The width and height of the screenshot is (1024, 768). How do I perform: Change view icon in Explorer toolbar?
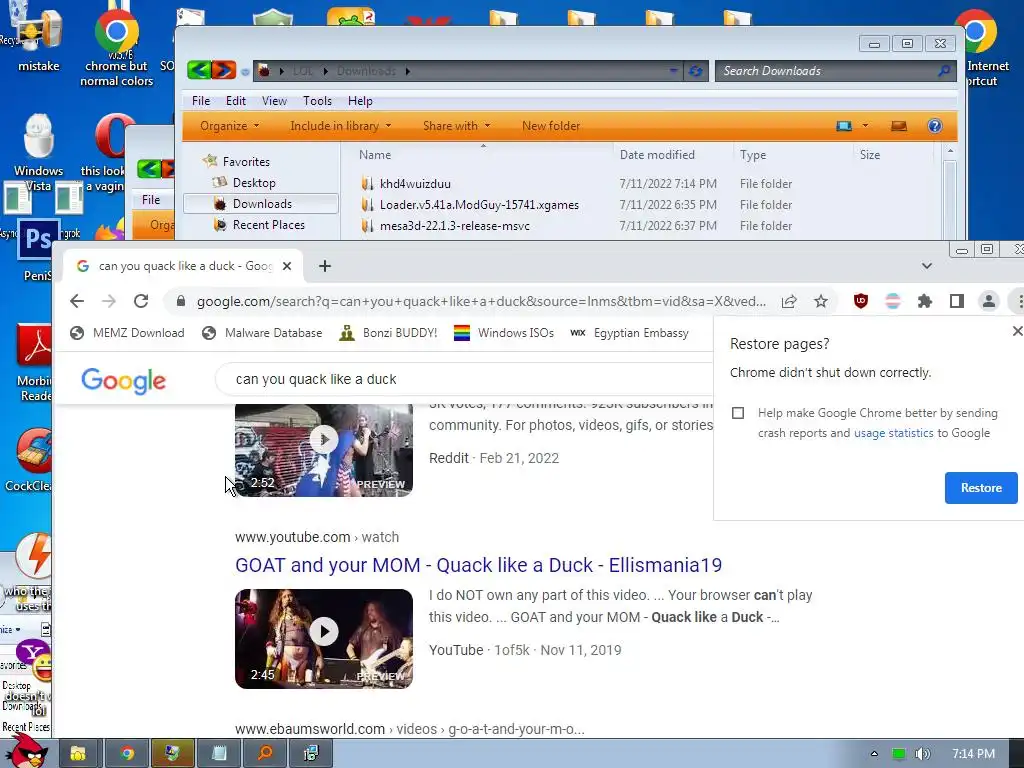pyautogui.click(x=844, y=126)
